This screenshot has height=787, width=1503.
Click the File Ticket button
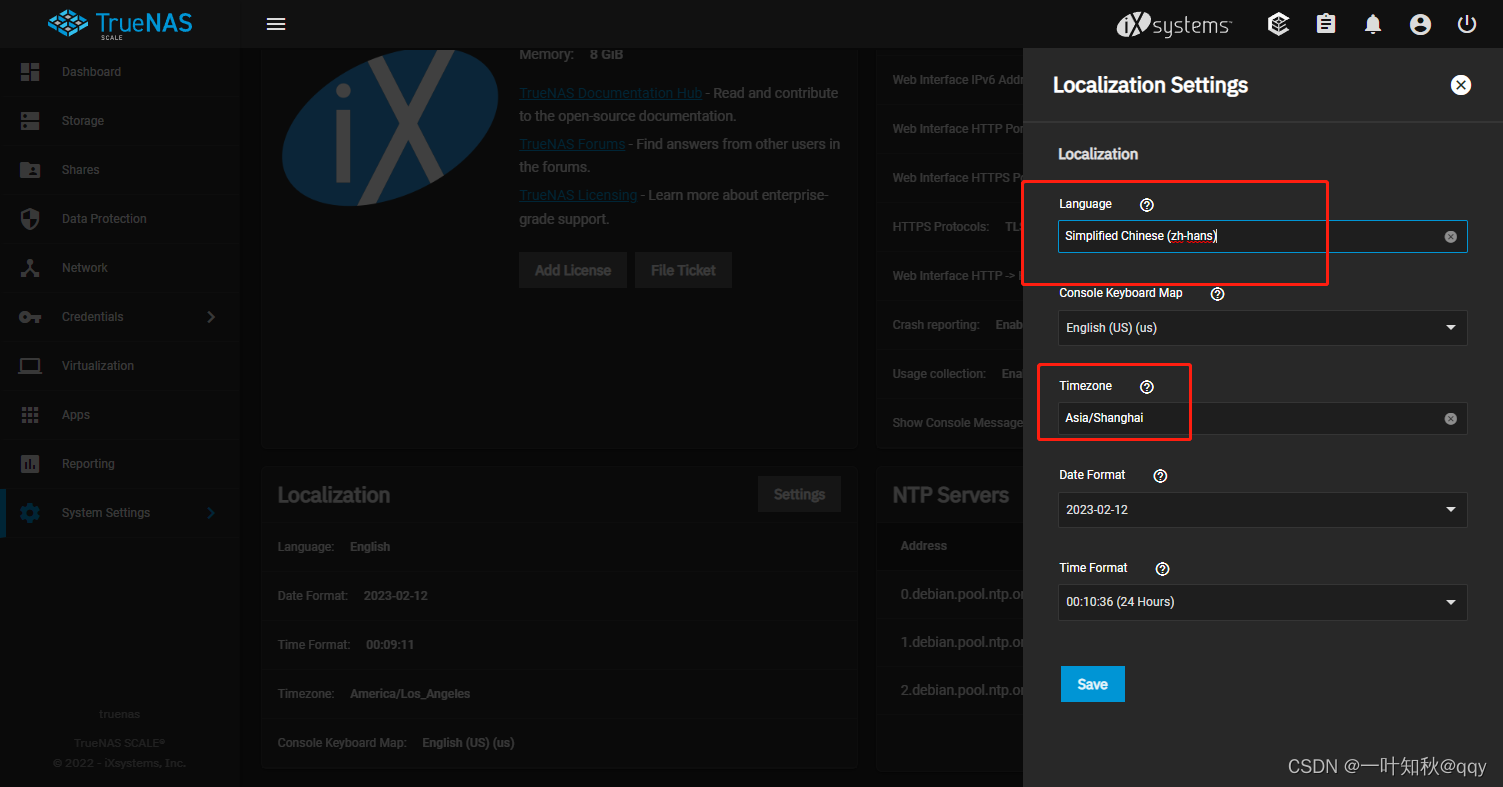(683, 270)
